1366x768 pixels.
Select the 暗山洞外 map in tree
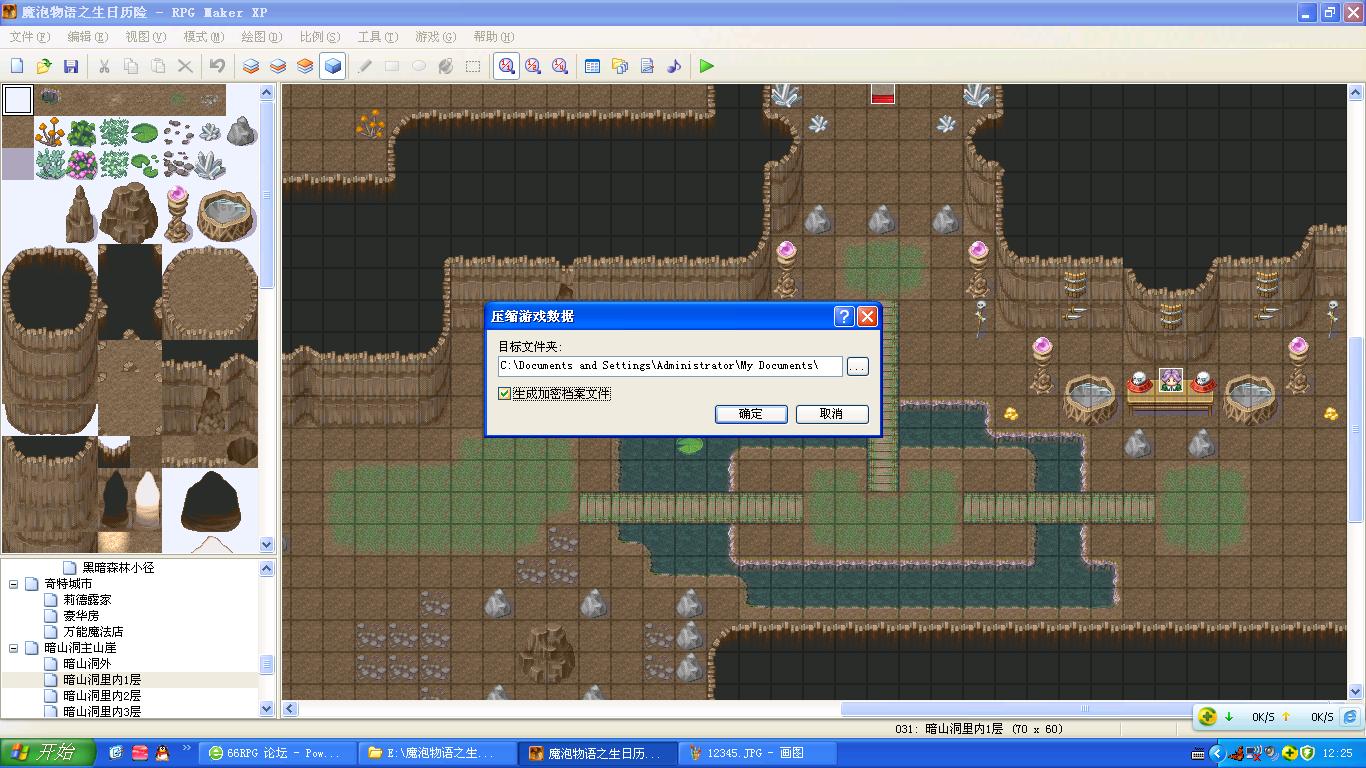pyautogui.click(x=87, y=664)
